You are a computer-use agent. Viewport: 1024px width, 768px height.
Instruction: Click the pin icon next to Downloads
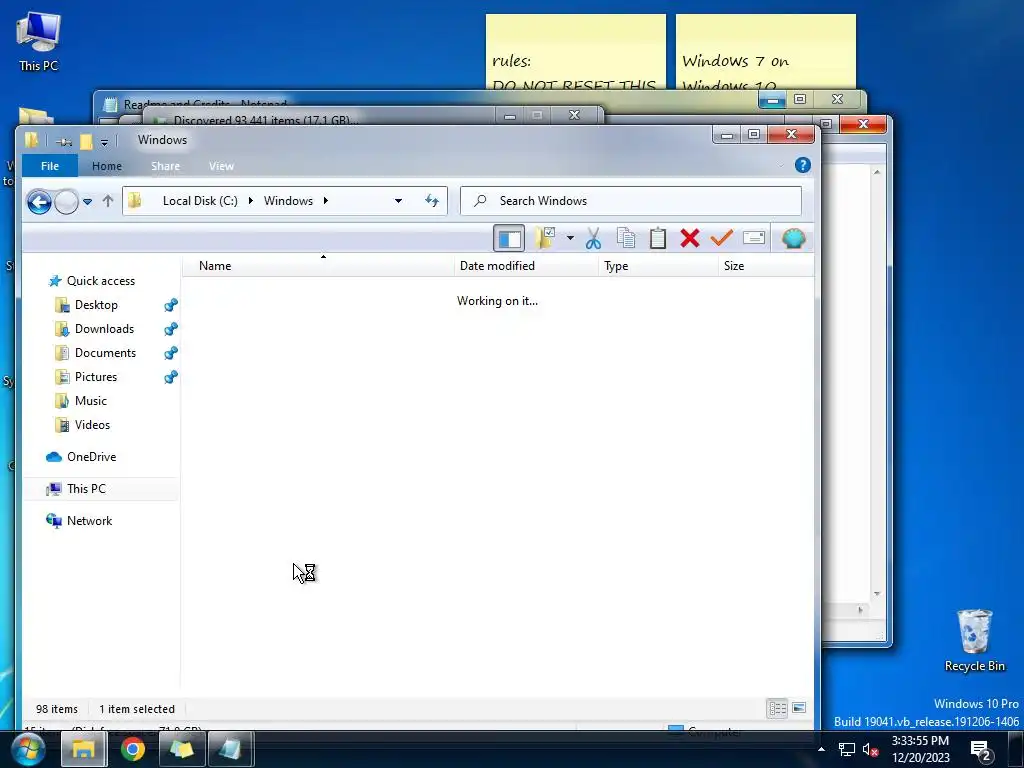(x=170, y=329)
